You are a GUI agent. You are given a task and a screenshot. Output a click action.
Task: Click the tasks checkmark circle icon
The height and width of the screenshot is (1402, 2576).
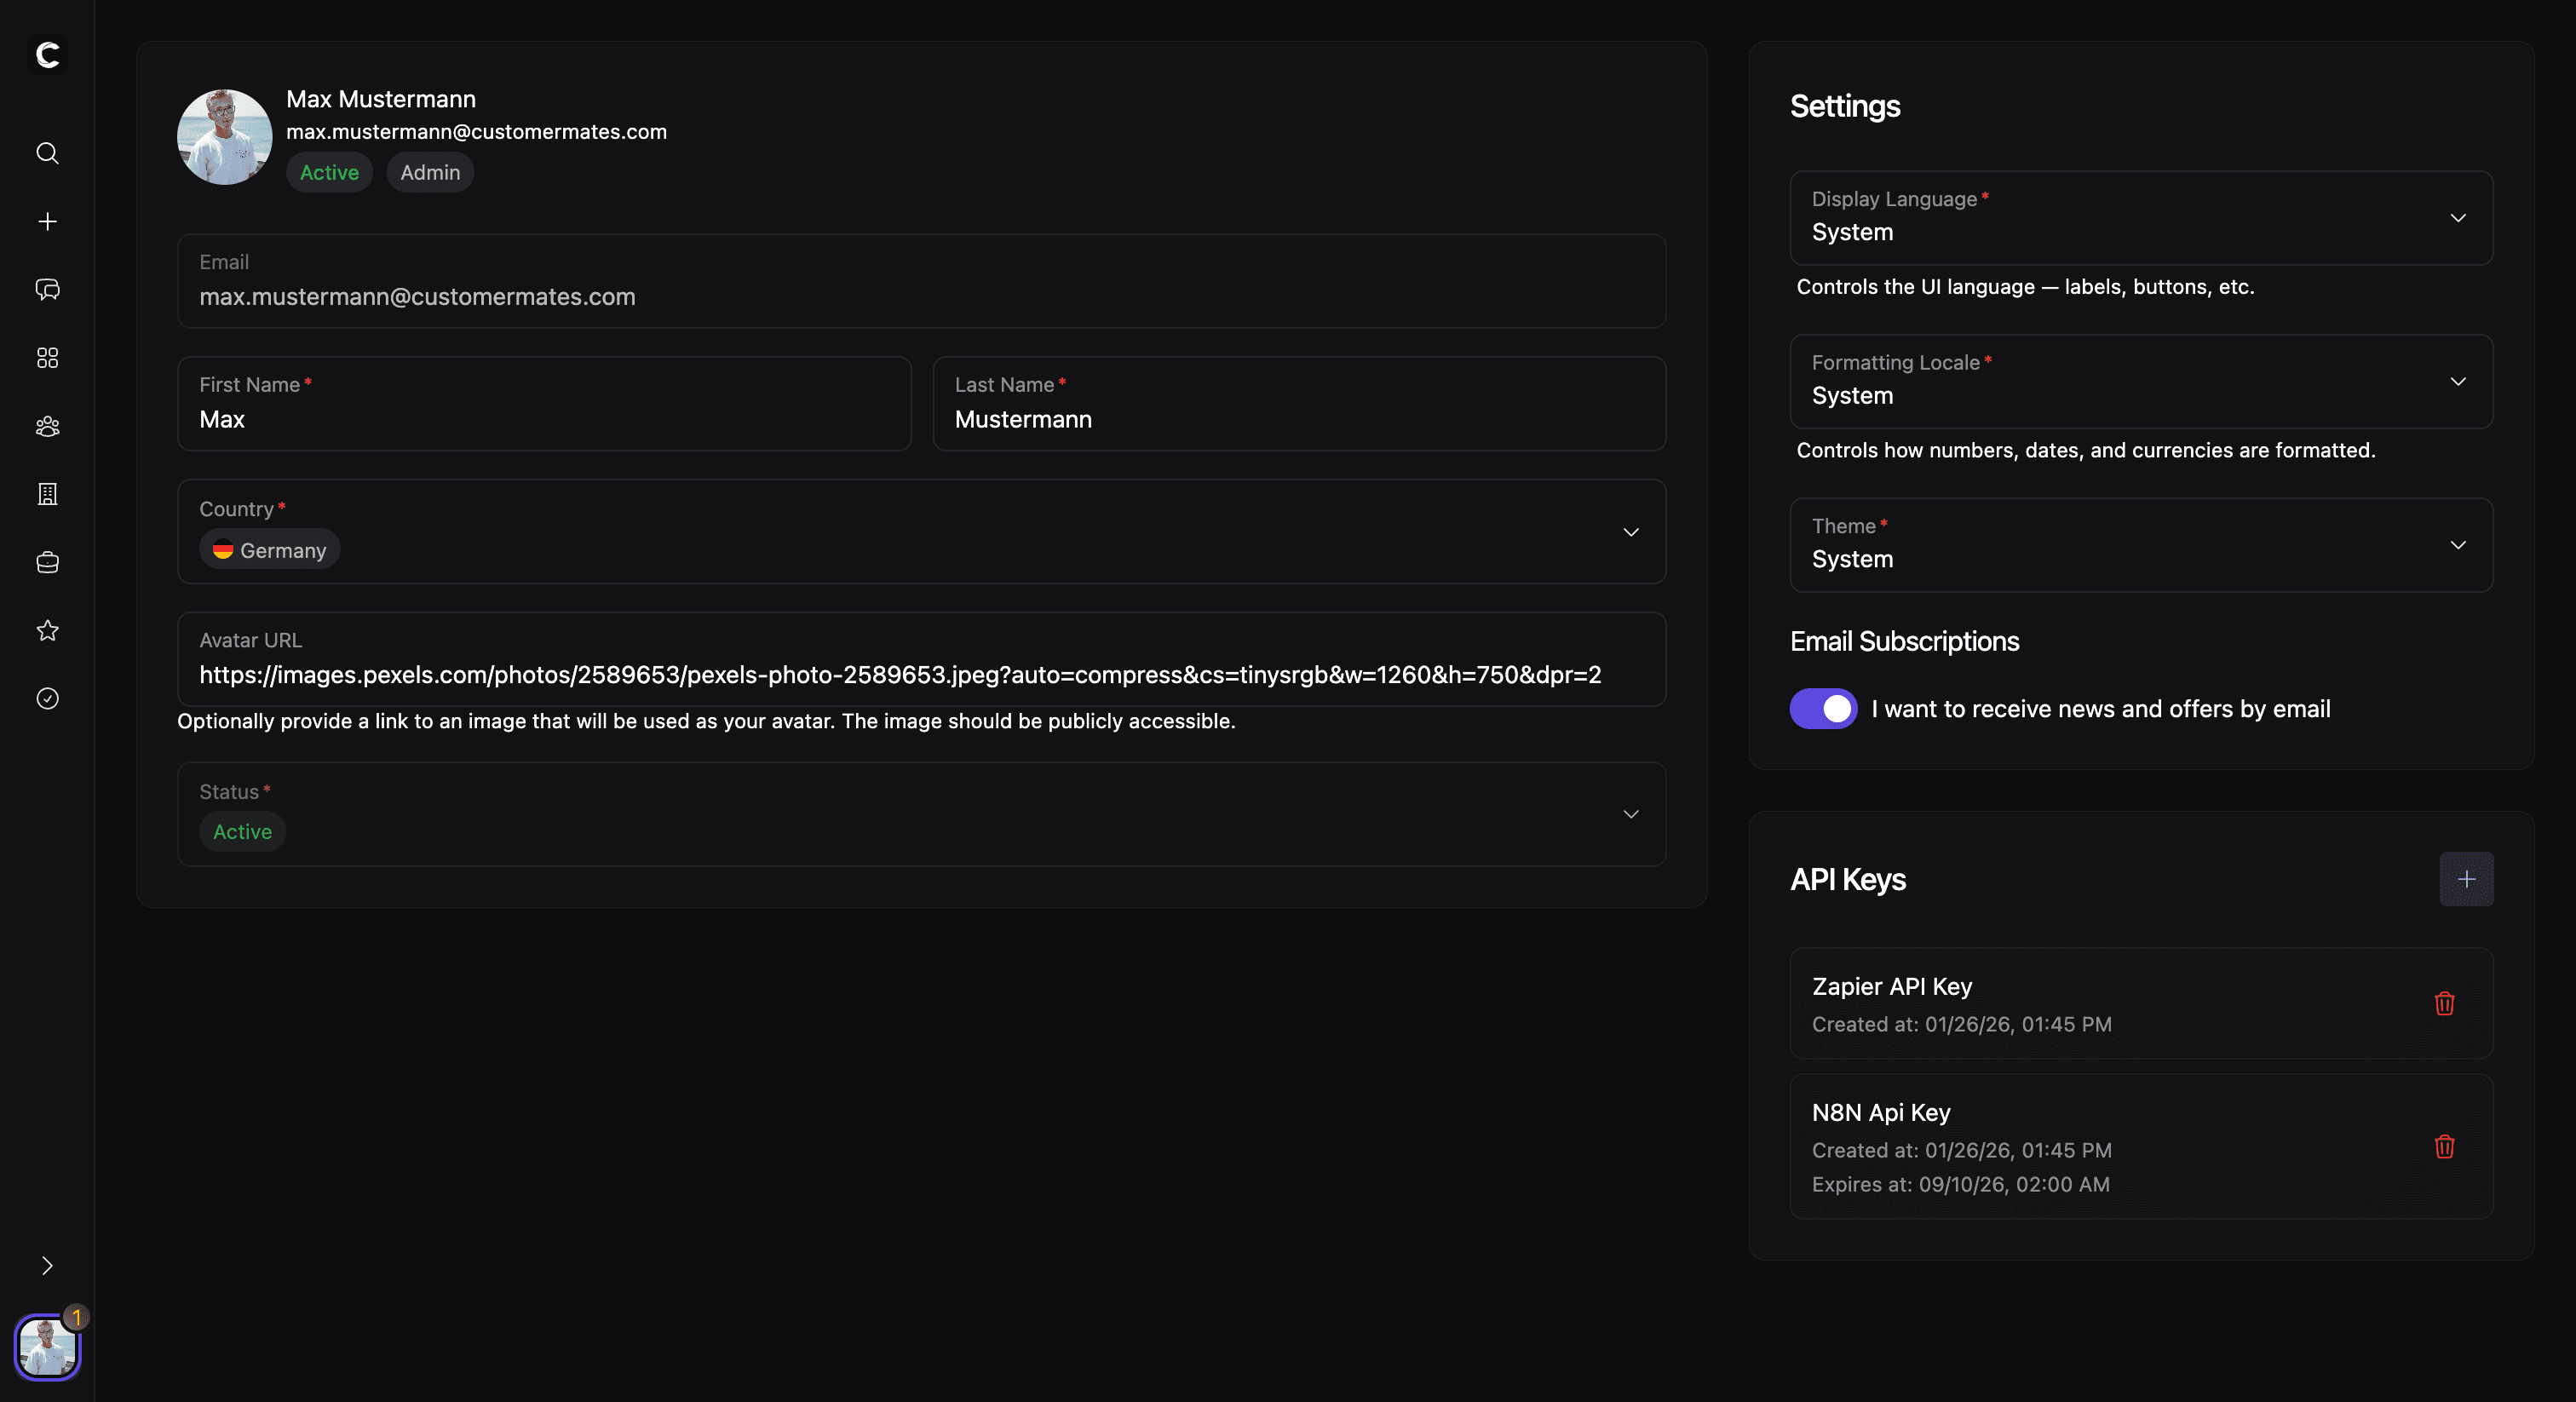47,698
